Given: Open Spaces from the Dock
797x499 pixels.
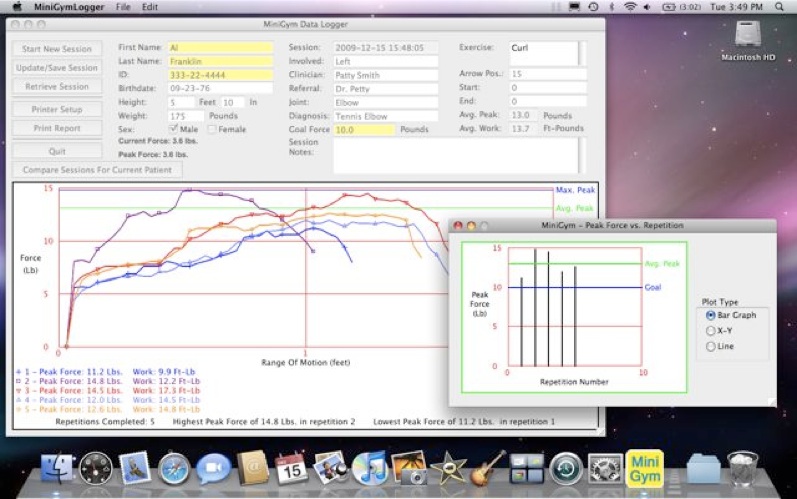Looking at the screenshot, I should [527, 468].
